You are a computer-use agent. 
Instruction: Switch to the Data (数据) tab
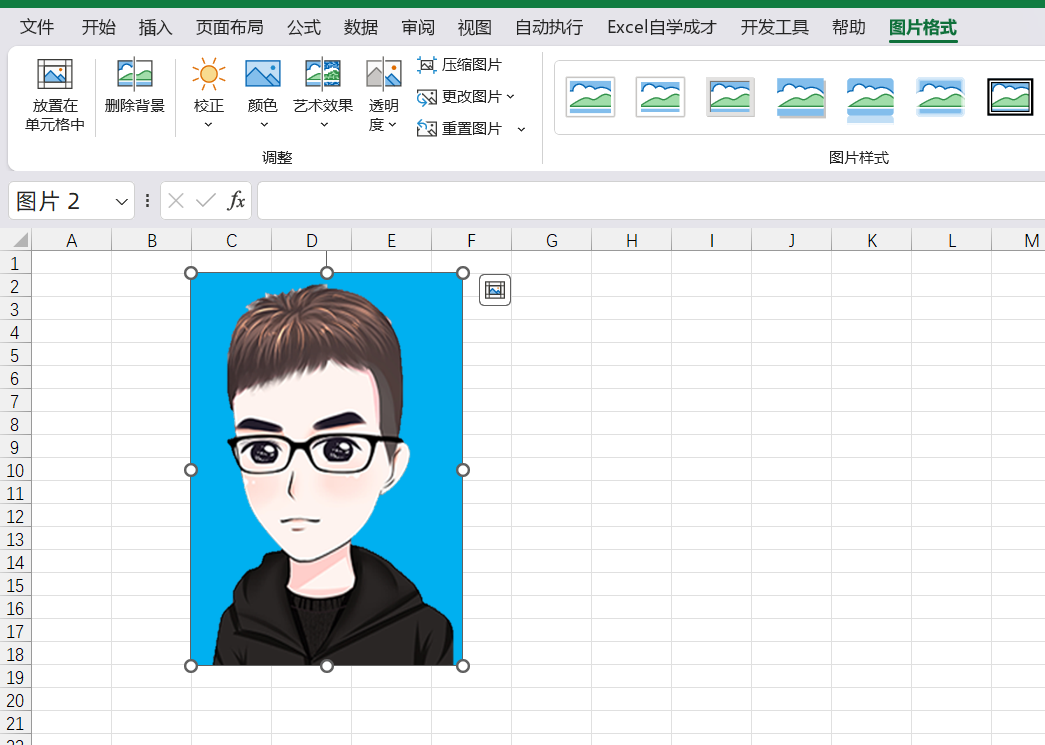(361, 27)
